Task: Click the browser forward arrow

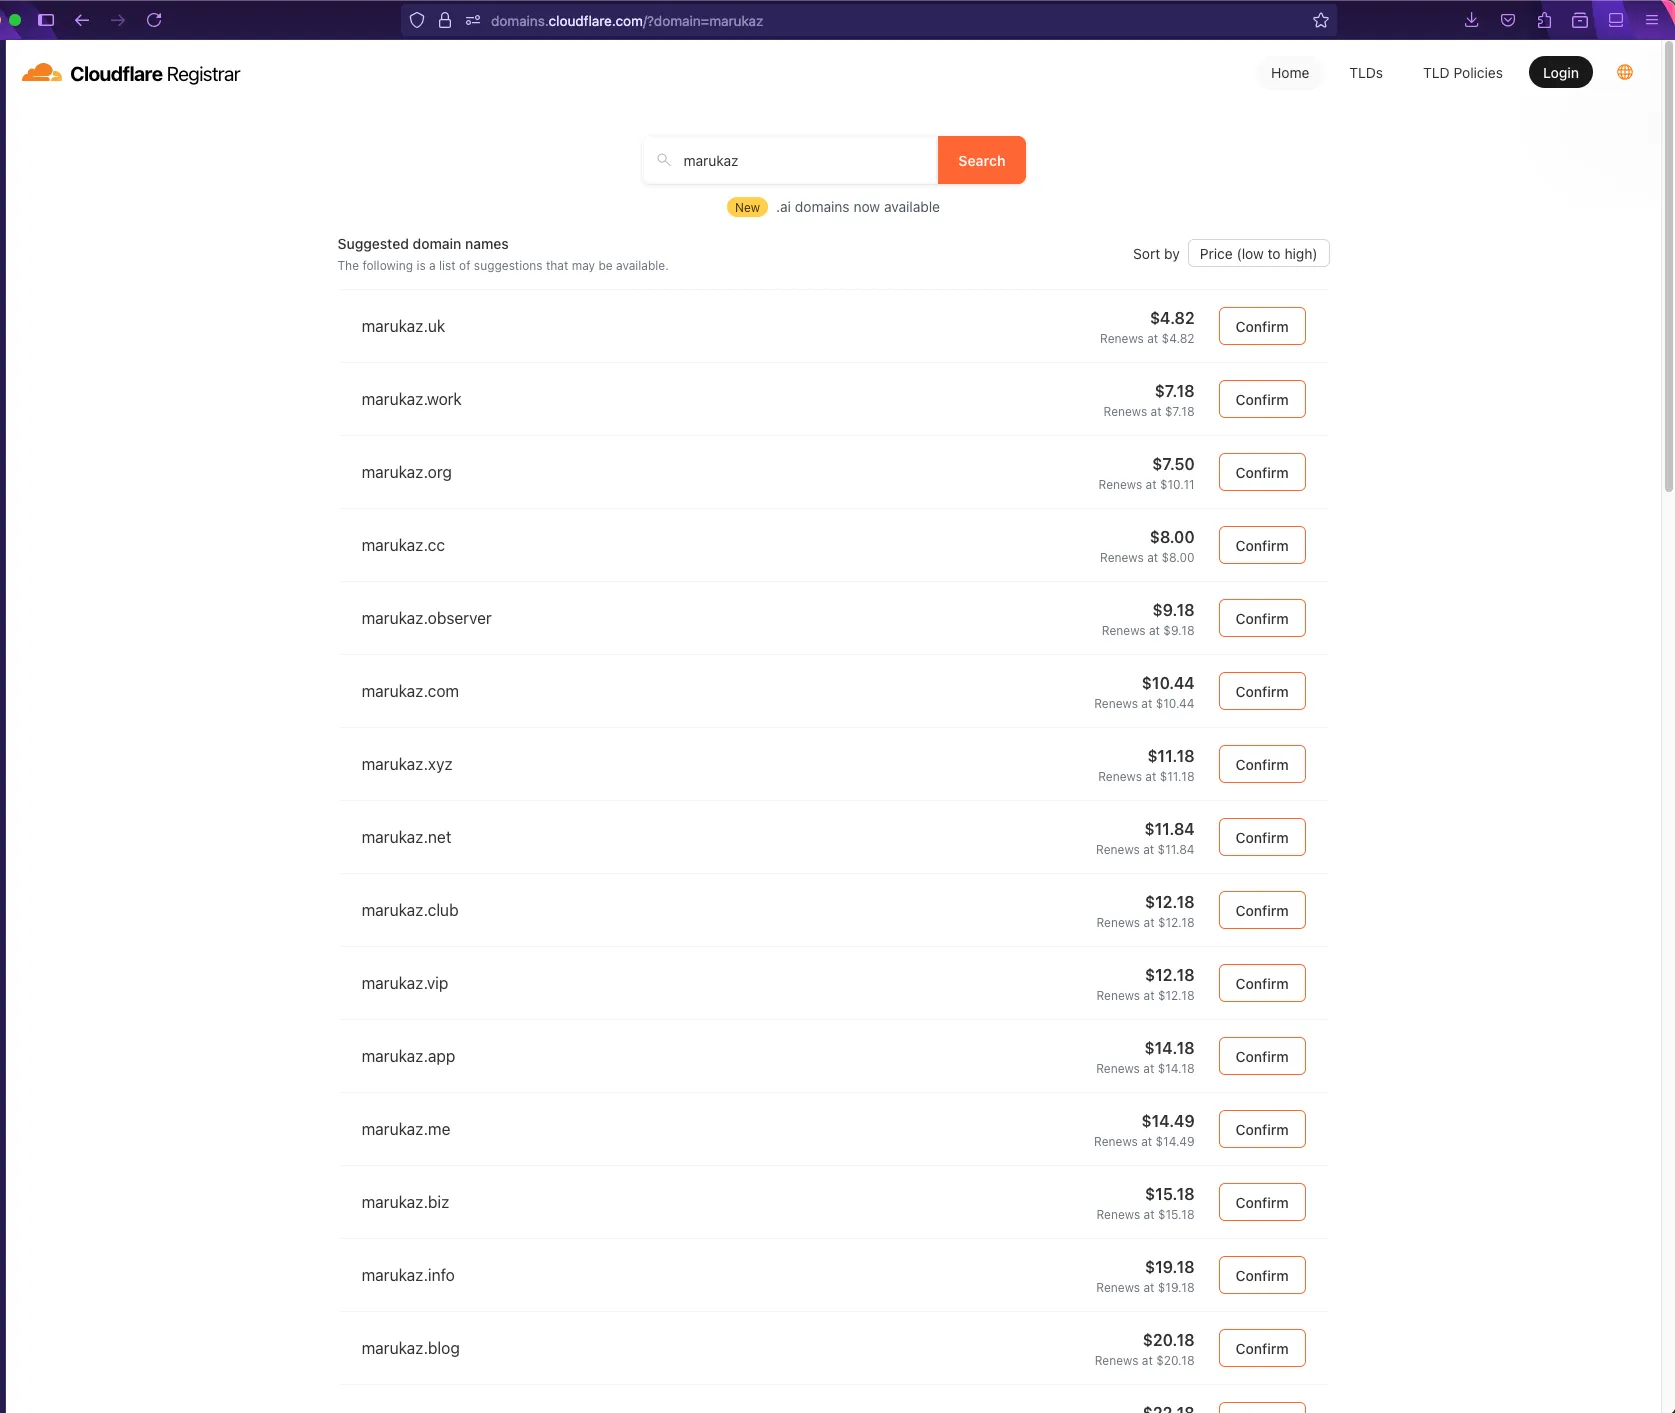Action: pos(118,20)
